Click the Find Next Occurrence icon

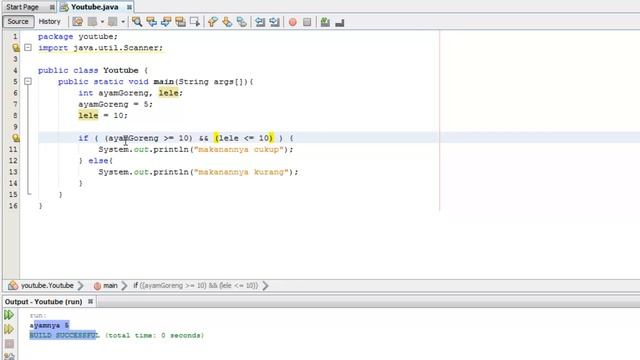(x=166, y=22)
